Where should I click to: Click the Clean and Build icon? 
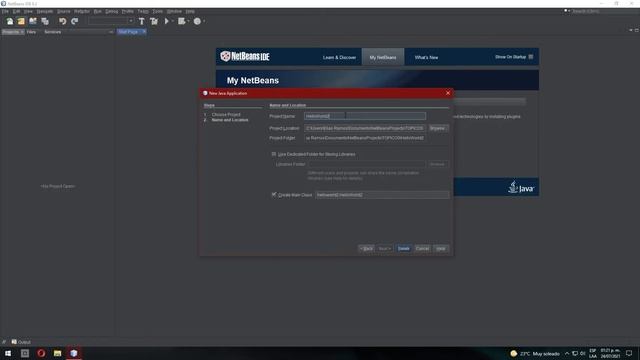coord(154,21)
